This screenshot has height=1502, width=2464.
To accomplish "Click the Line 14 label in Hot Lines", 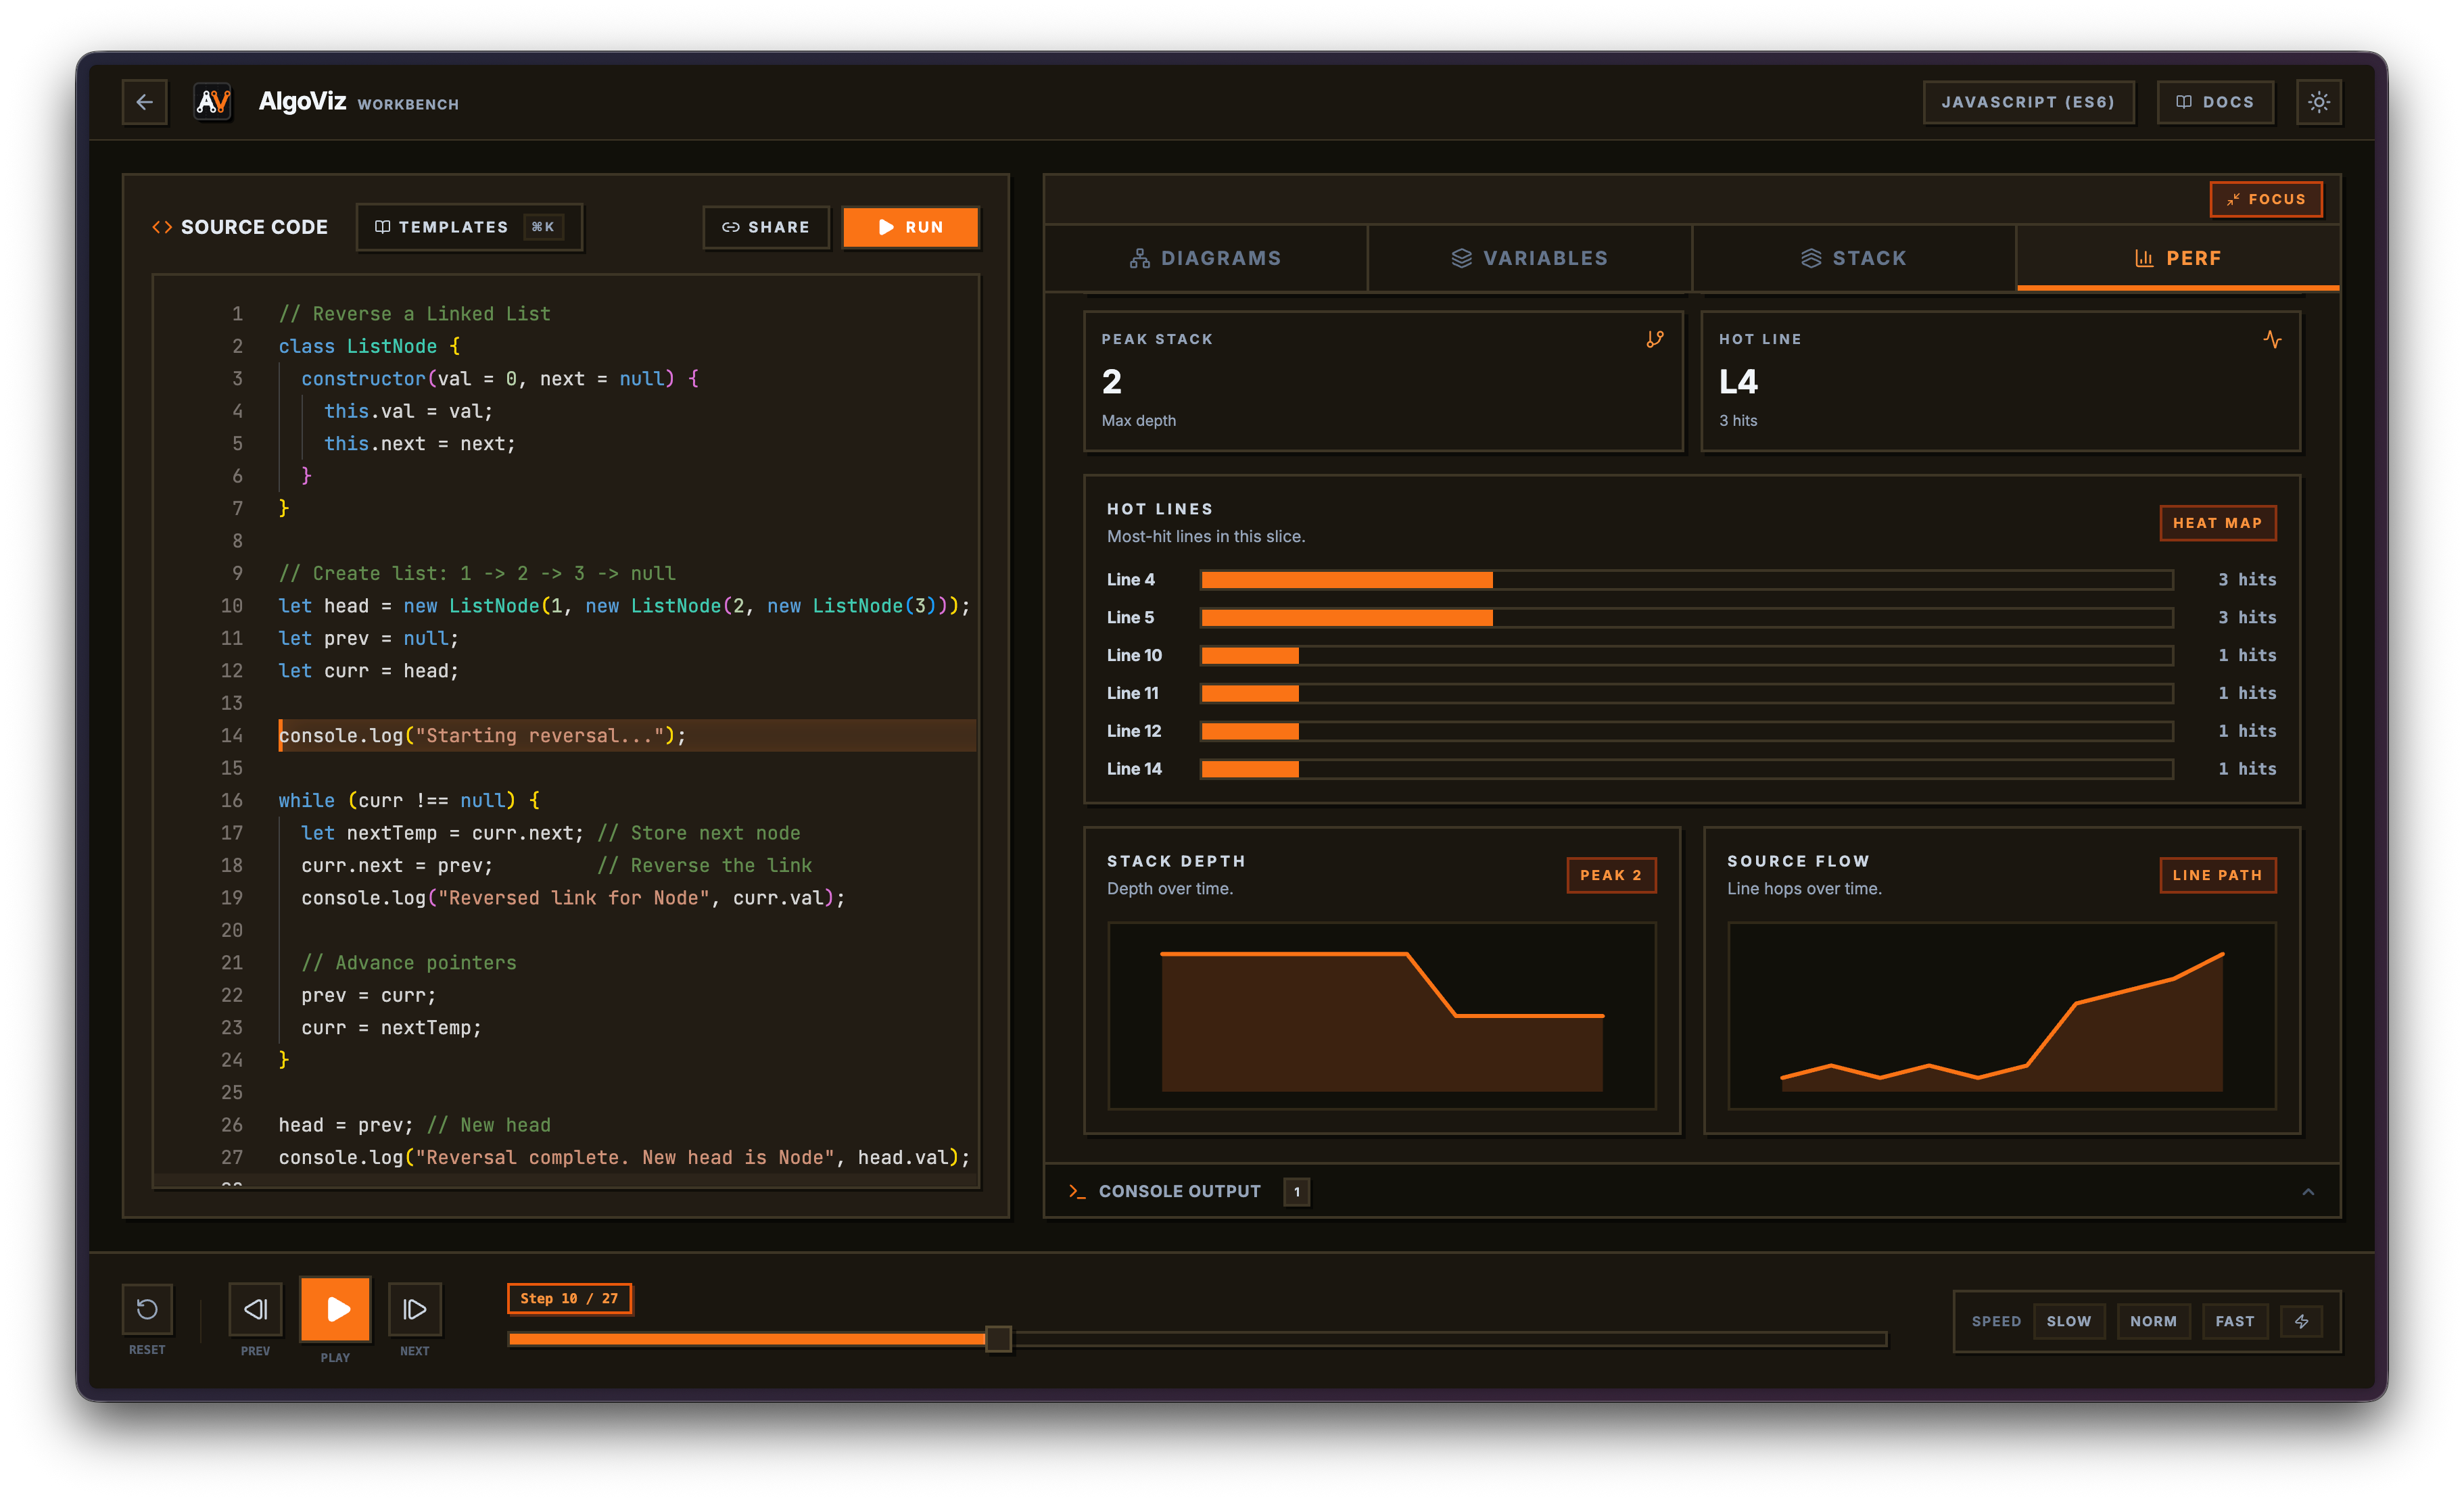I will [1134, 769].
